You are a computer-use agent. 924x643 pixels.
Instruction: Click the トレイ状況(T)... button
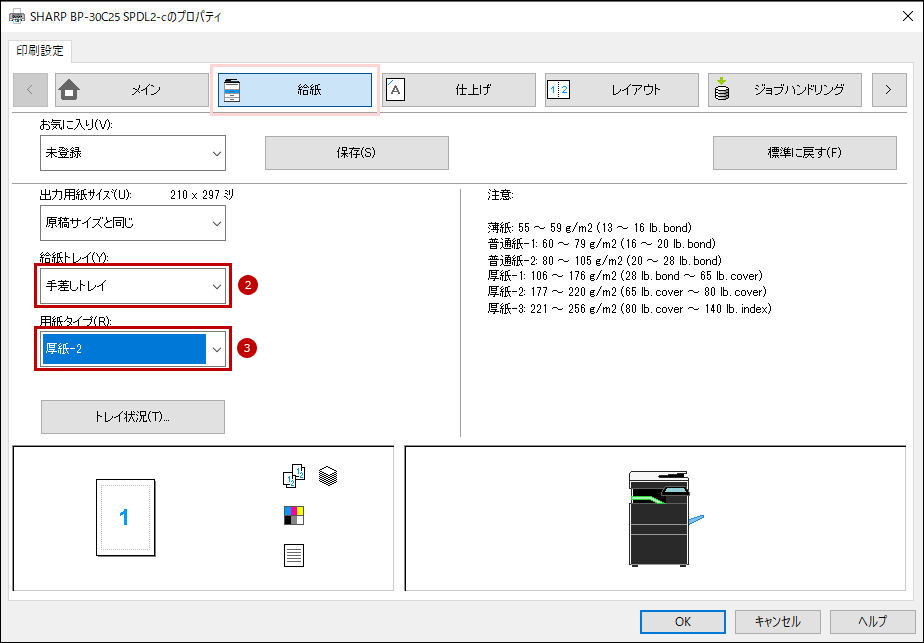tap(133, 417)
